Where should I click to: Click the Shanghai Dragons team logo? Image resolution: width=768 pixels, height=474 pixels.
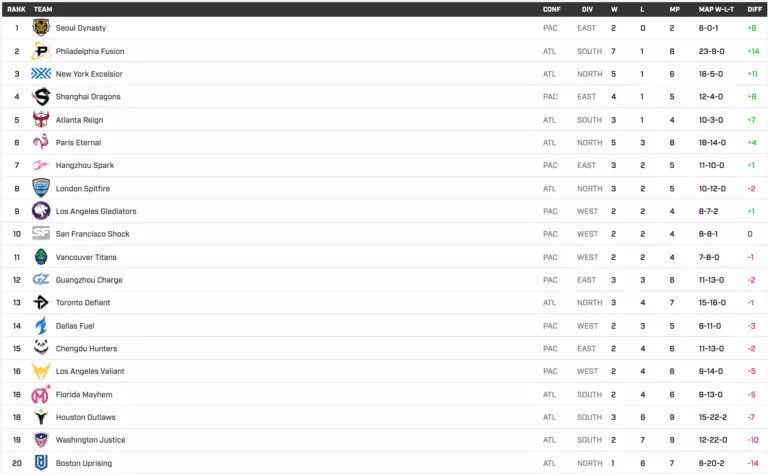pyautogui.click(x=41, y=96)
